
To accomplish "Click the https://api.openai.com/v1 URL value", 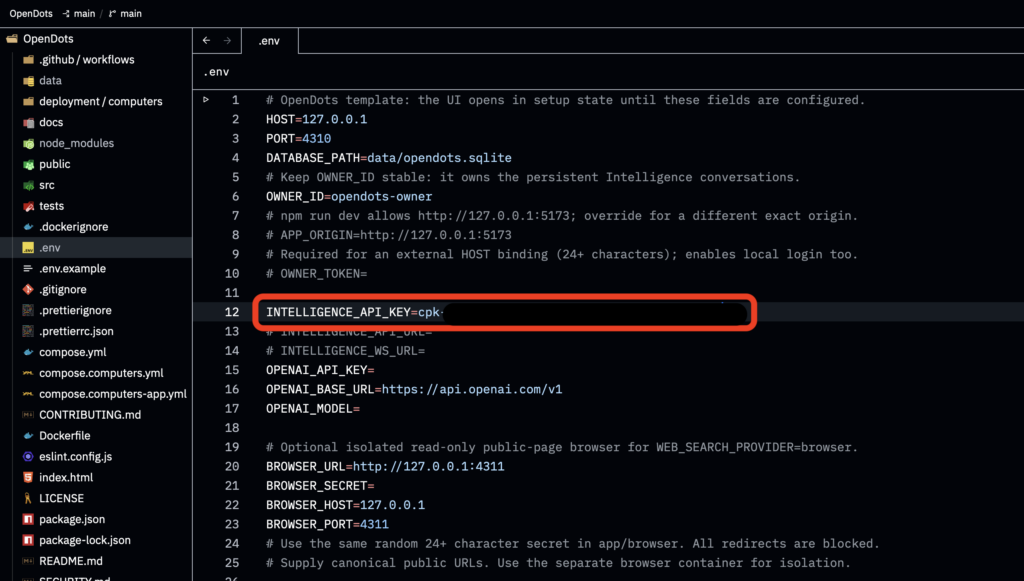I will (x=472, y=389).
